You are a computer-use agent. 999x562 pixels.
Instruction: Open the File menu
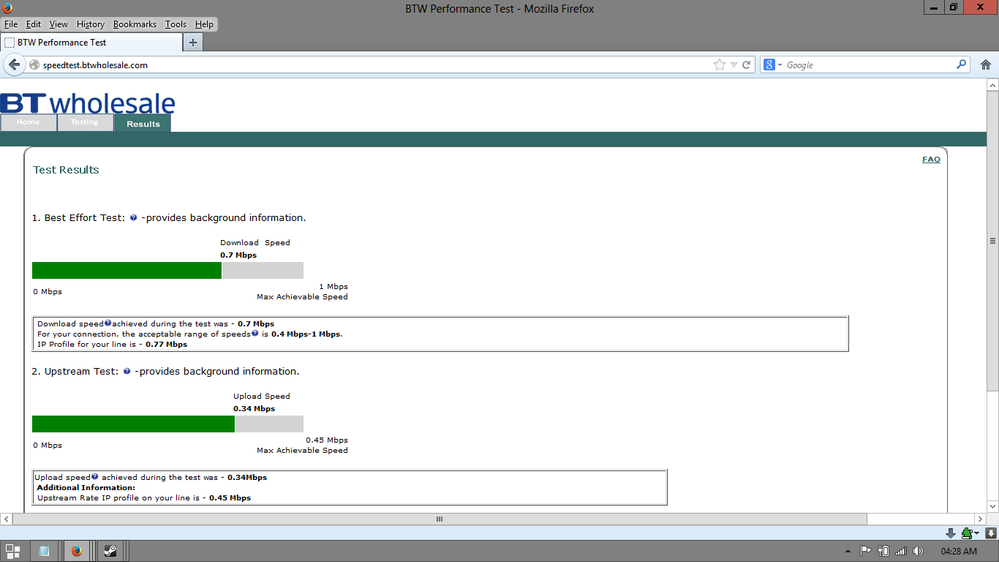11,24
